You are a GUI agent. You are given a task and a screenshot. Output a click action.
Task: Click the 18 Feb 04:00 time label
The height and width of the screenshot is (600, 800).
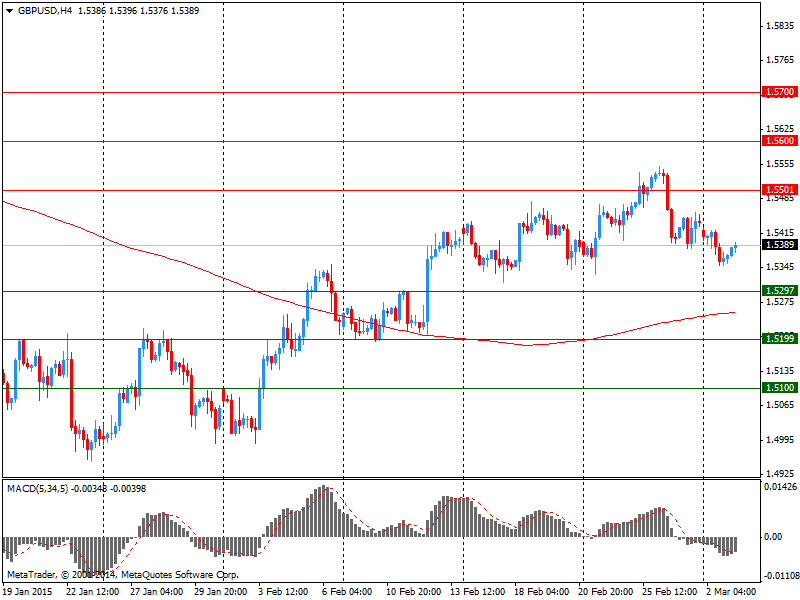[541, 592]
